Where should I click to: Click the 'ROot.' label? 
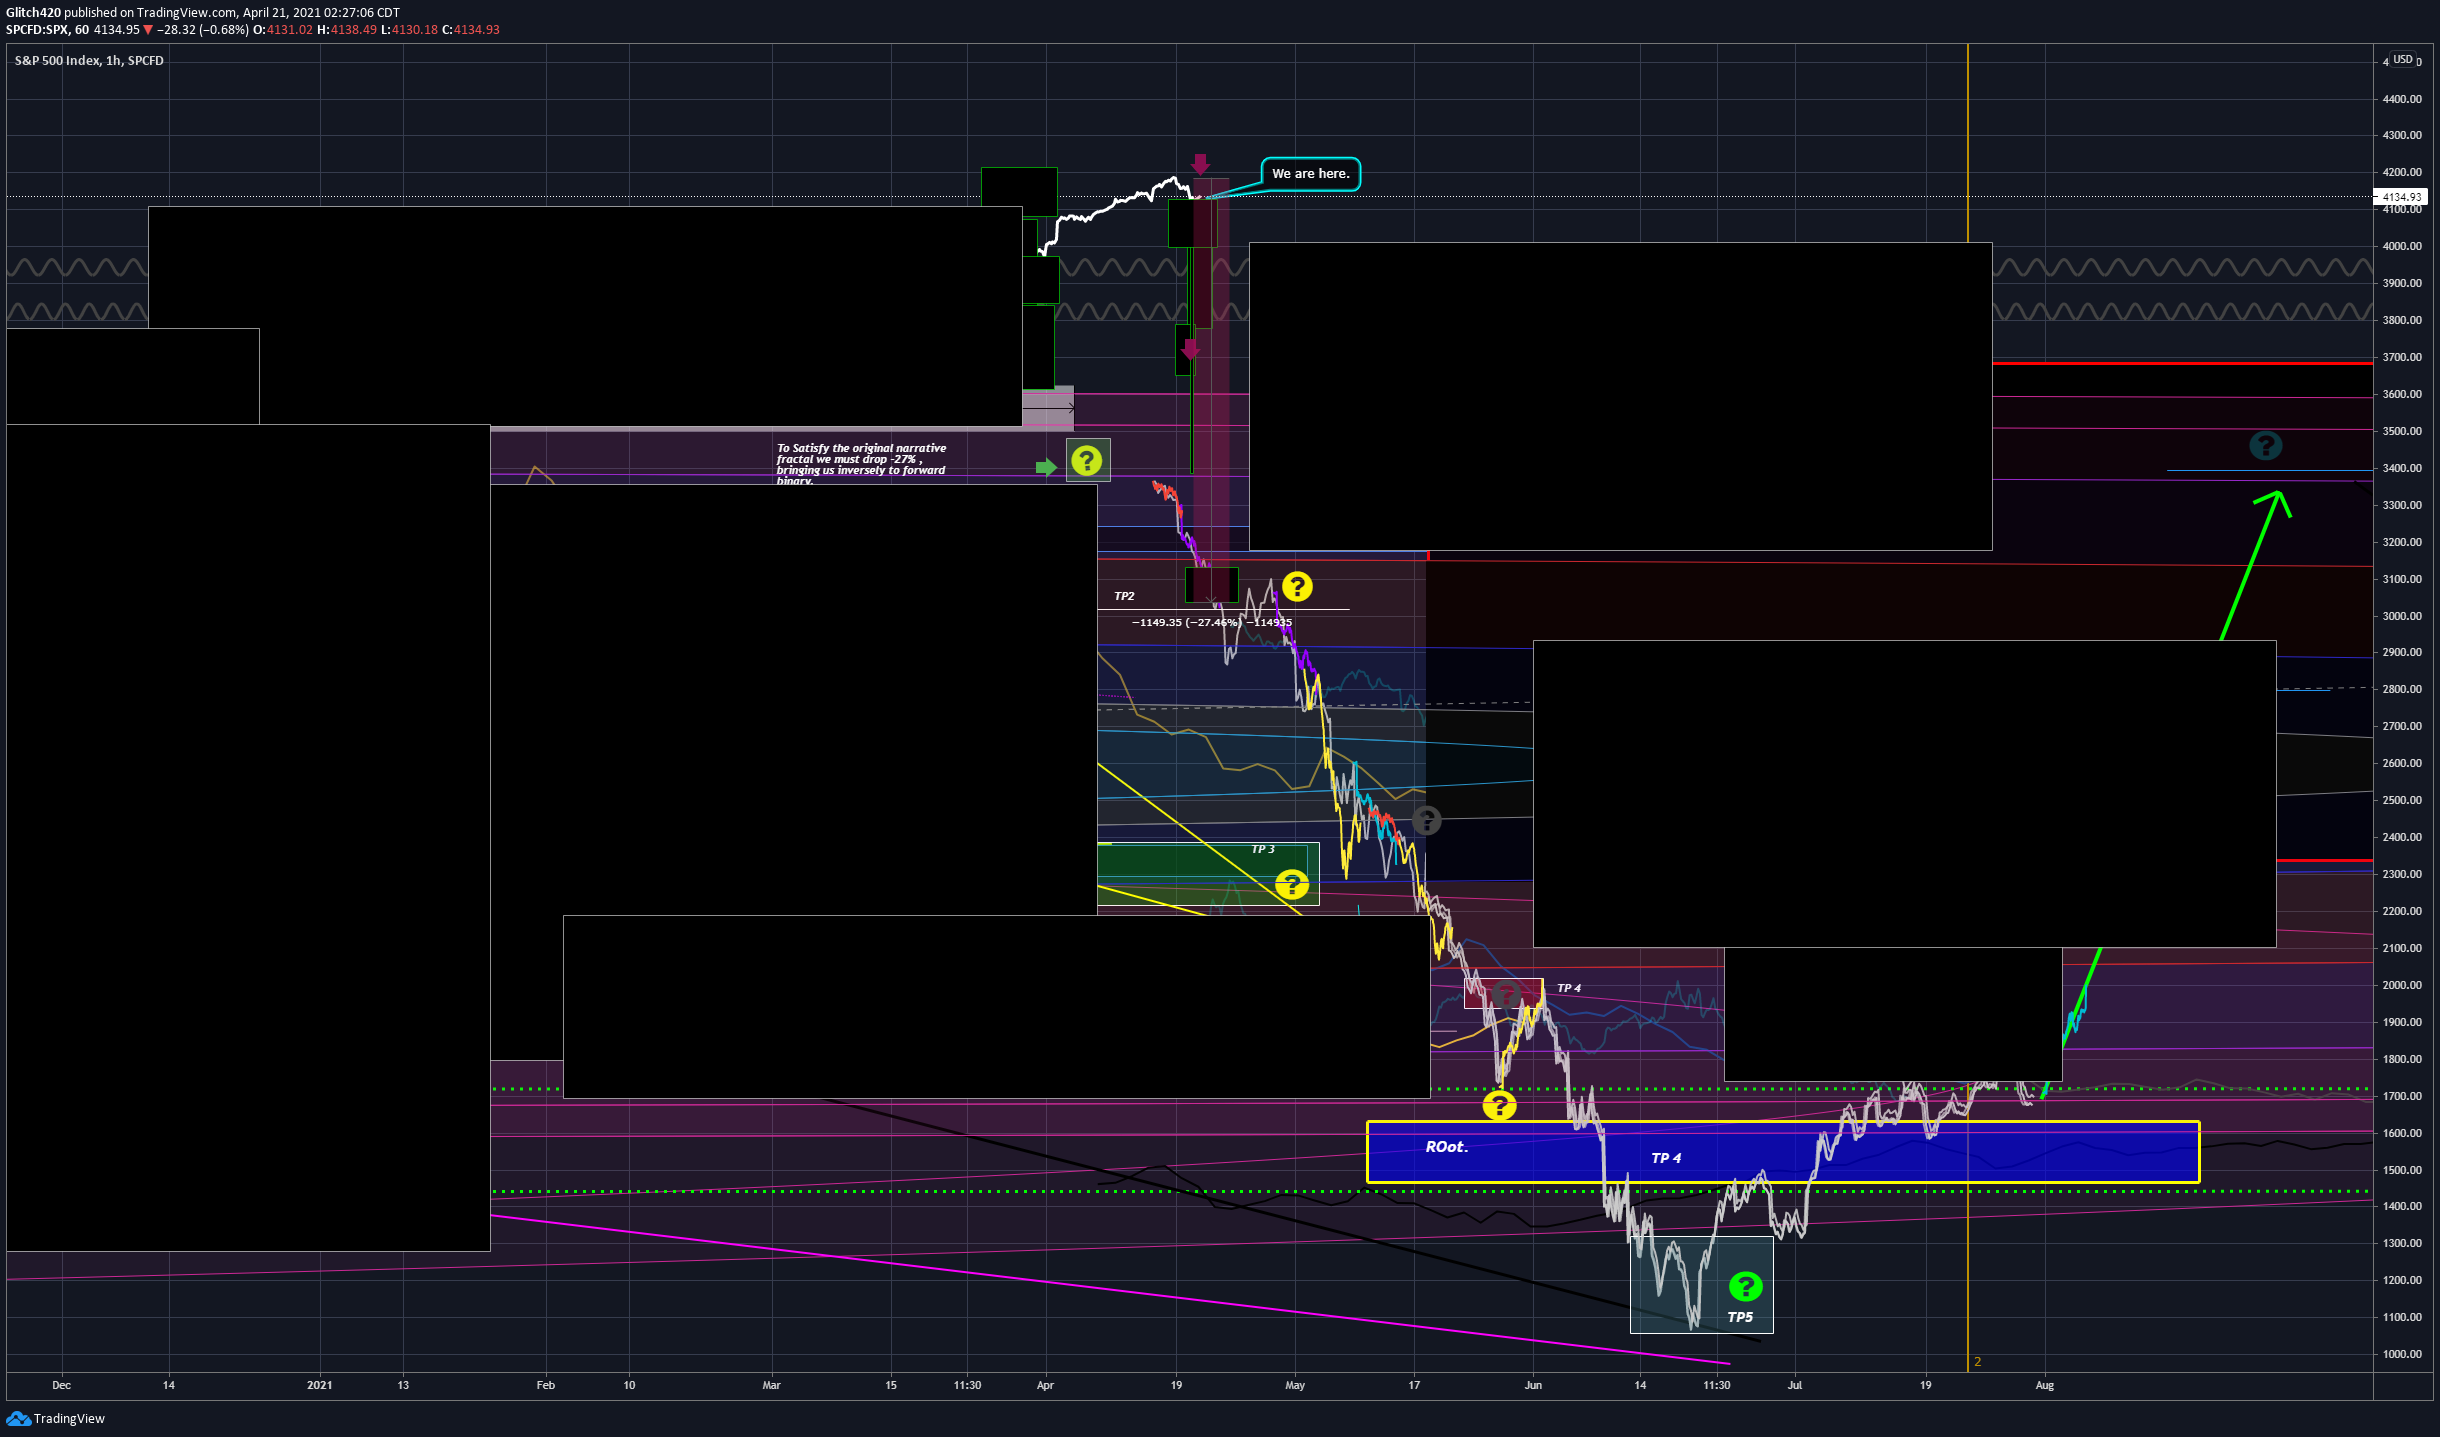tap(1447, 1147)
